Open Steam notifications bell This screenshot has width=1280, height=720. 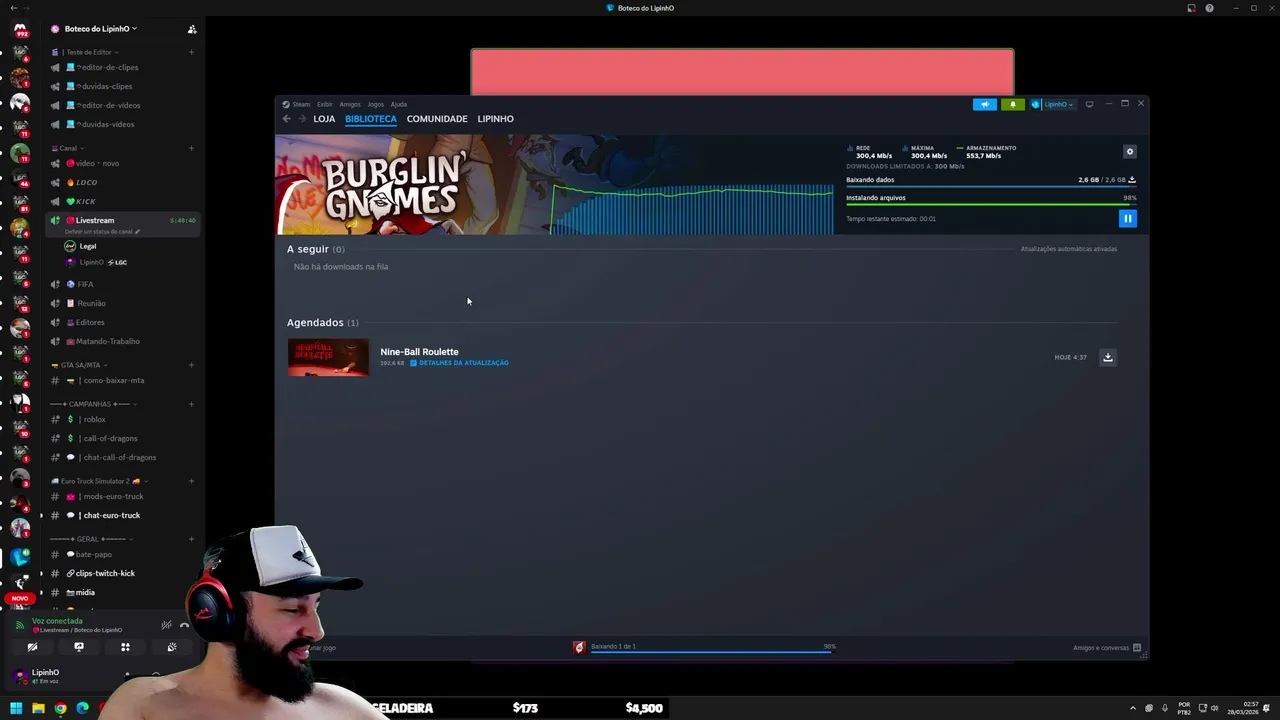pyautogui.click(x=1012, y=104)
